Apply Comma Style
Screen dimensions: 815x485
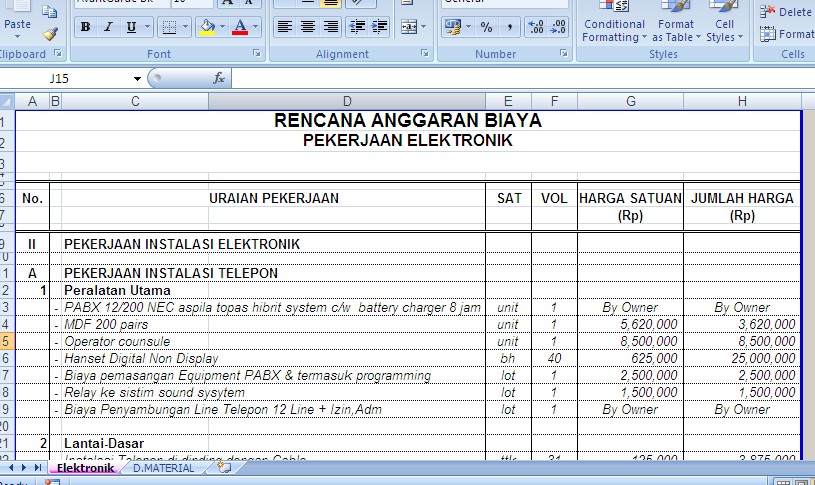point(509,27)
